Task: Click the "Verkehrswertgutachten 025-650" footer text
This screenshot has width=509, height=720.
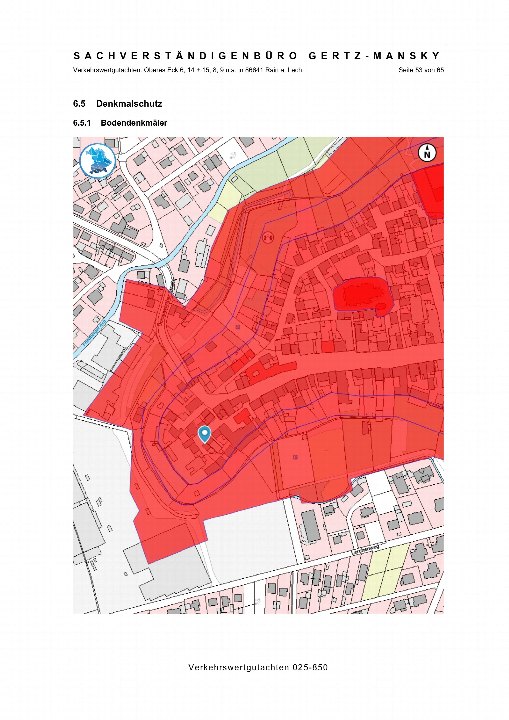Action: 258,667
